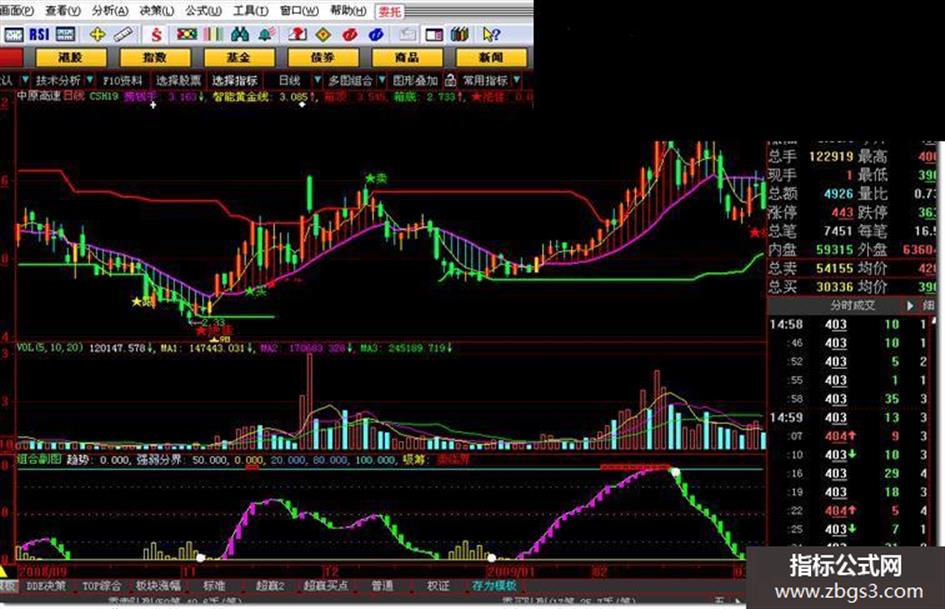Click the 中原高速 stock name label
945x609 pixels.
pos(39,95)
